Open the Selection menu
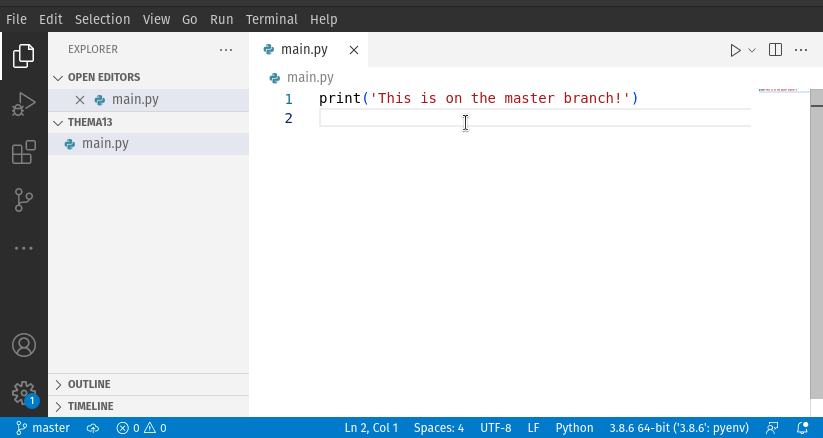 tap(102, 19)
